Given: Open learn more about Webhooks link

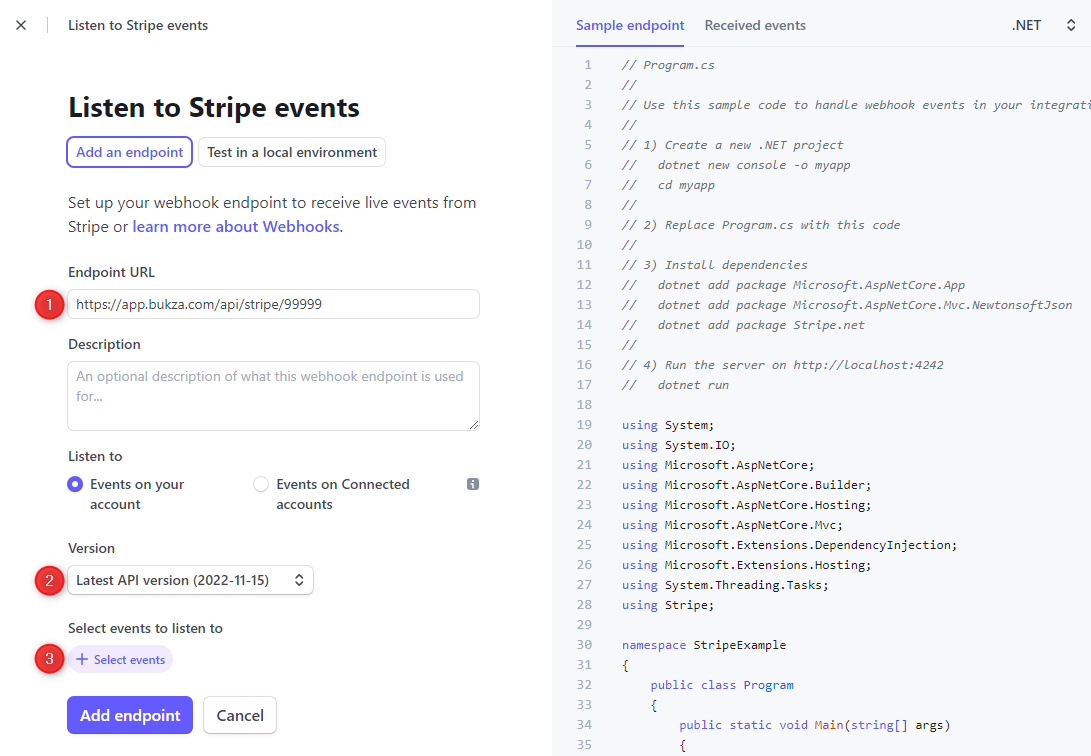Looking at the screenshot, I should click(236, 227).
